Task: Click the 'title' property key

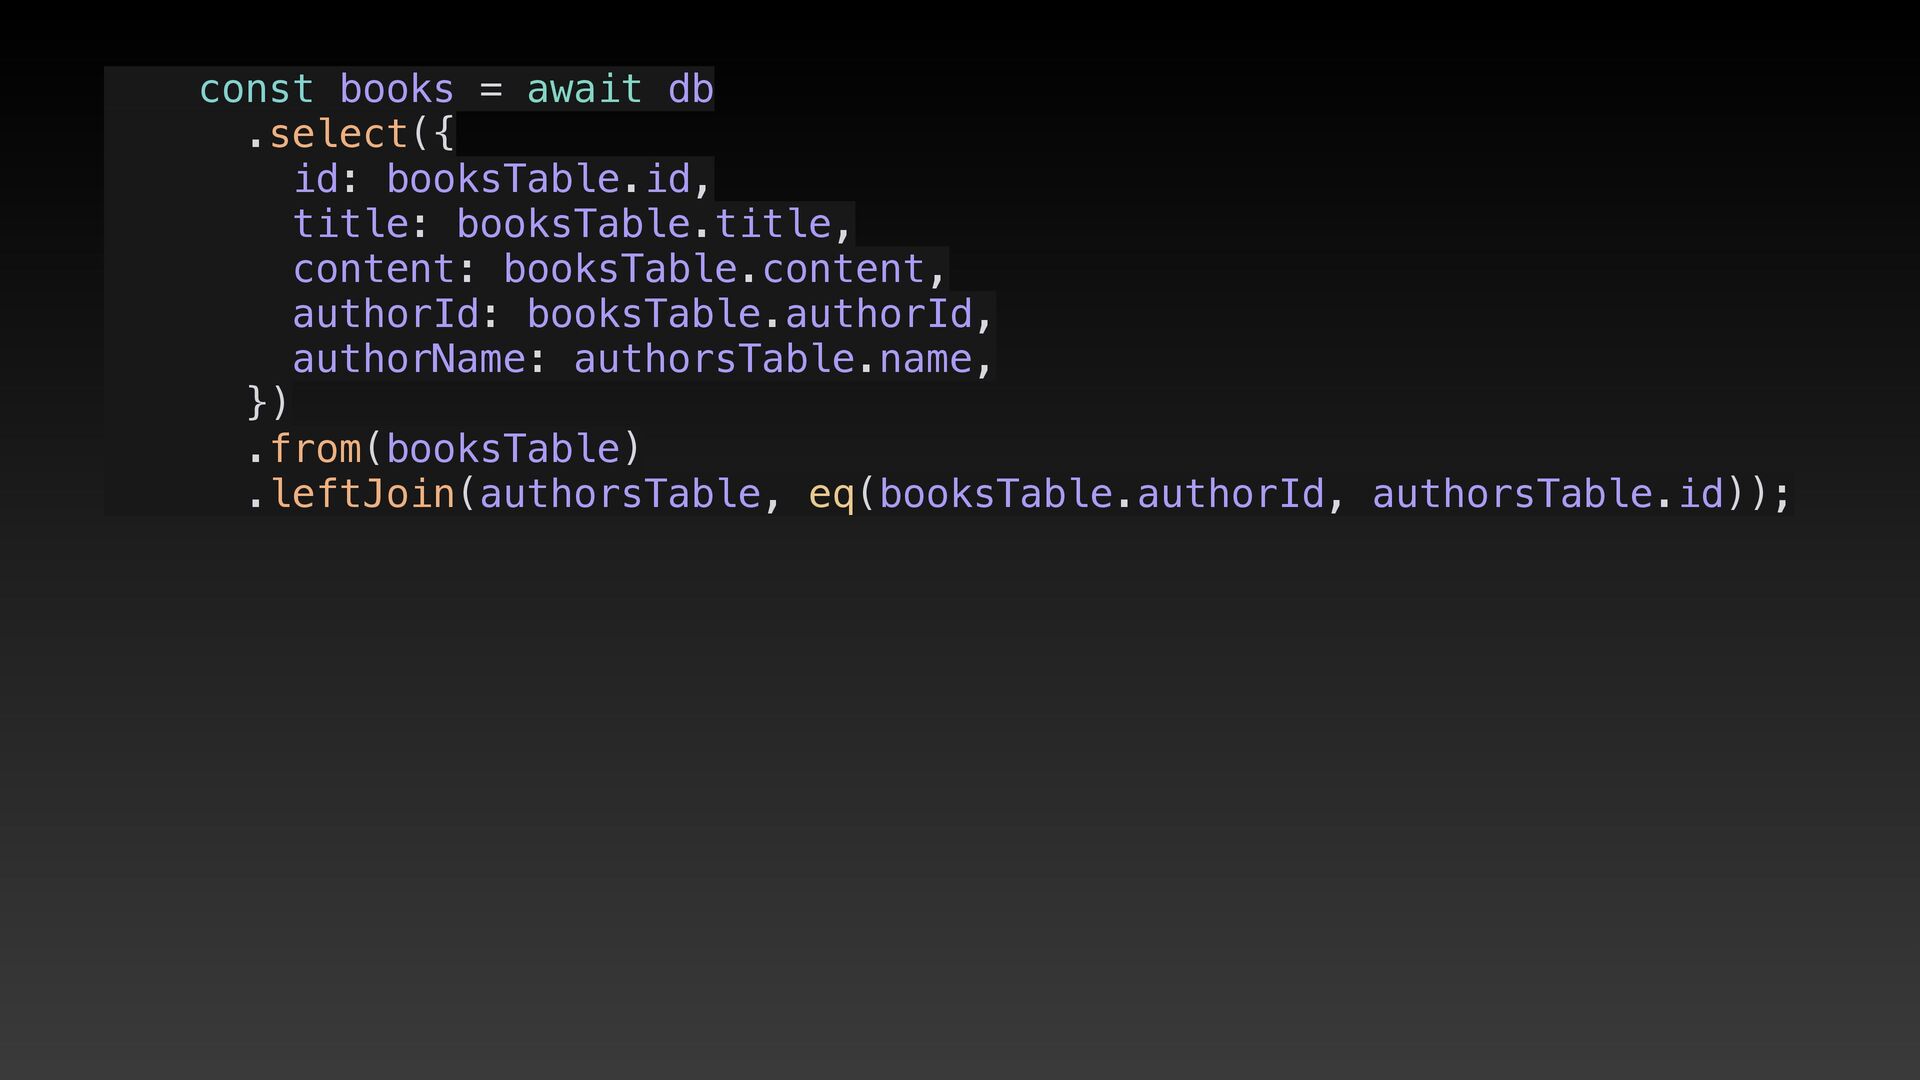Action: (x=350, y=225)
